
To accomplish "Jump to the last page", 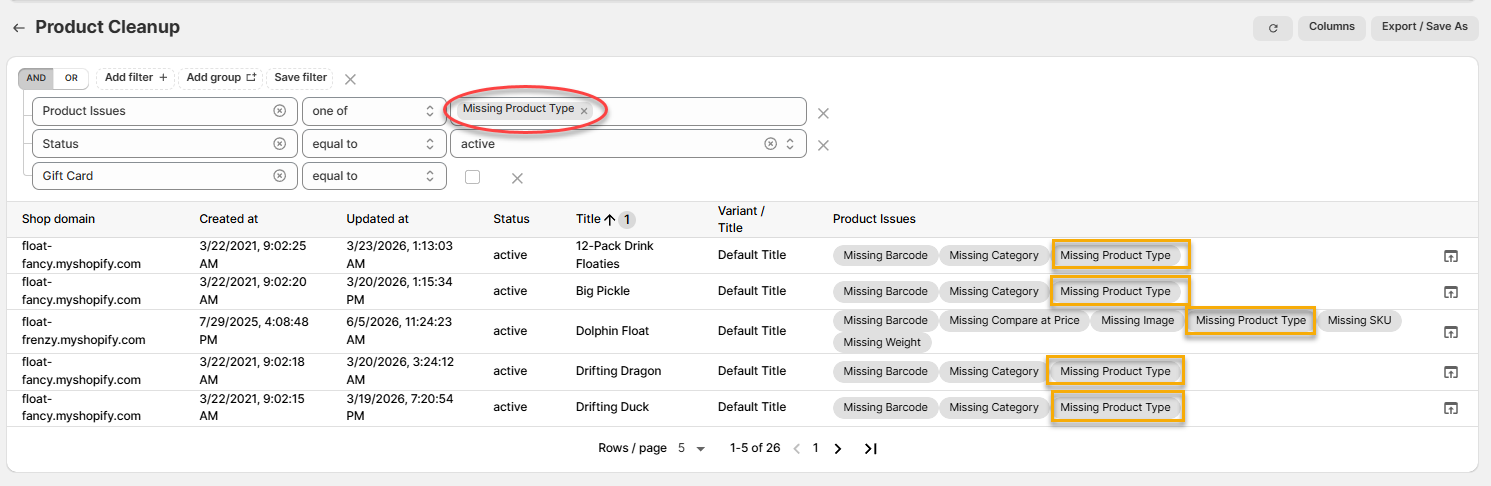I will (871, 449).
